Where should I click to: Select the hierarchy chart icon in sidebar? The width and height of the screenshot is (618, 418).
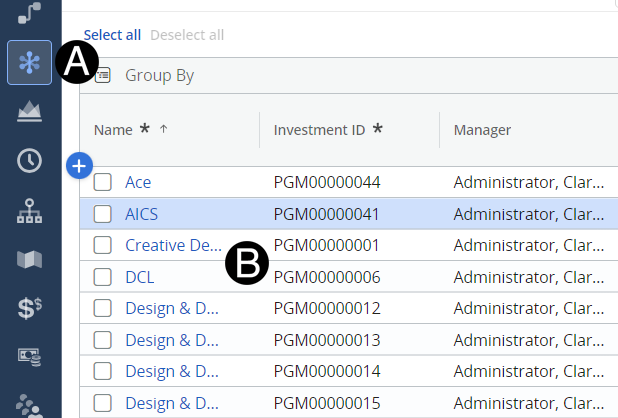29,210
